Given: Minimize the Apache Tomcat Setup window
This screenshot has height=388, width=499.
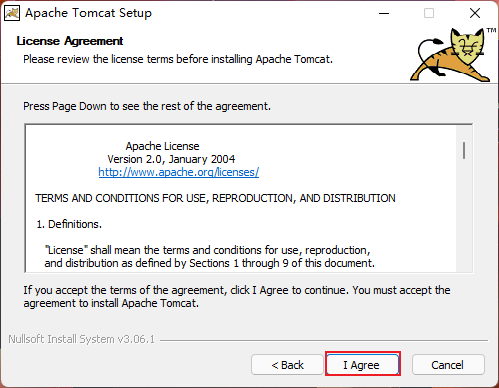Looking at the screenshot, I should click(x=384, y=13).
